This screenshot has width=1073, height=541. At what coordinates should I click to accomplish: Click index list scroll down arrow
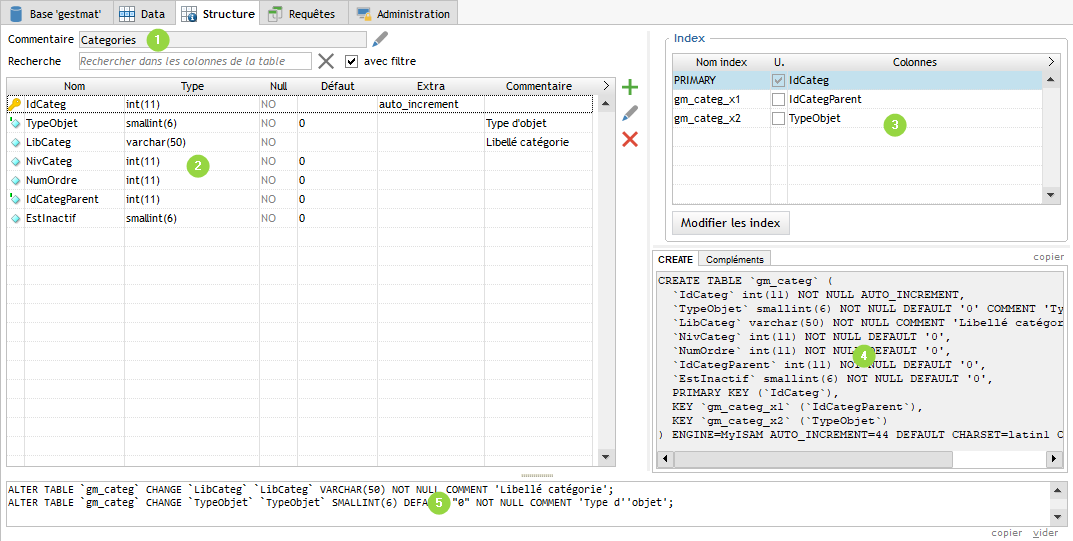(x=1050, y=196)
